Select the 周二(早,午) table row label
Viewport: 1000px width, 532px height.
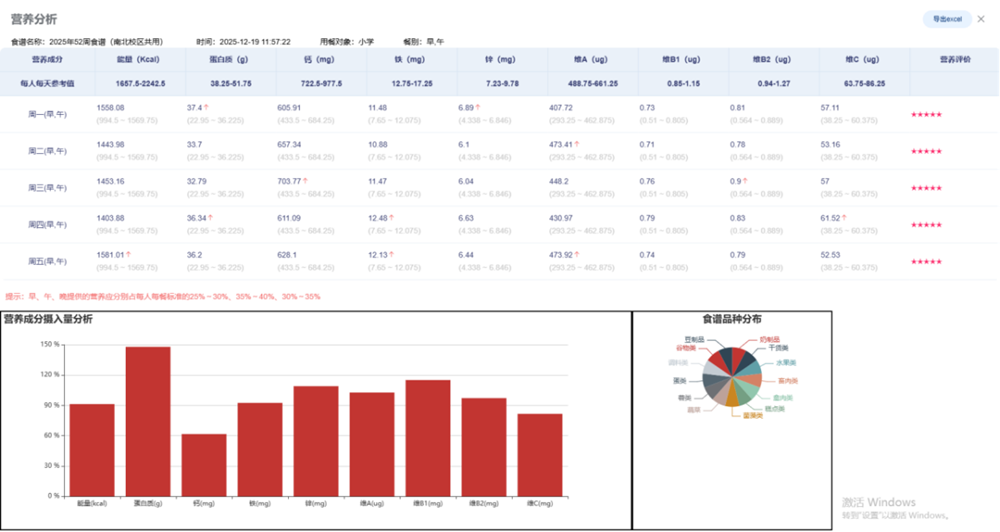47,151
